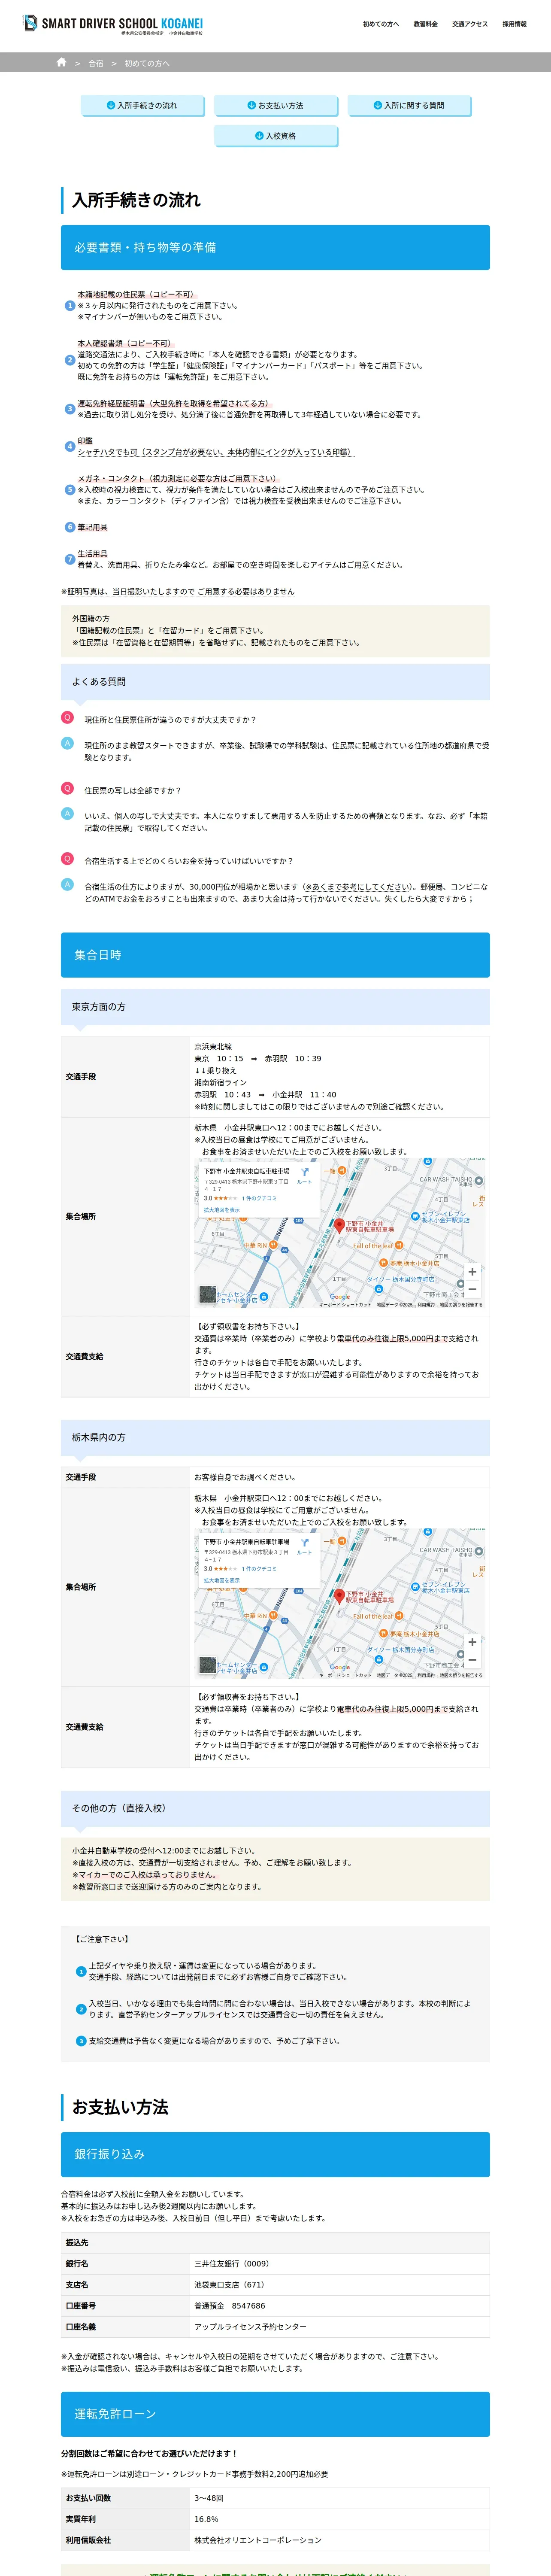Select the 必要書類・持ち物等の準備 heading banner
Viewport: 551px width, 2576px height.
[x=275, y=247]
